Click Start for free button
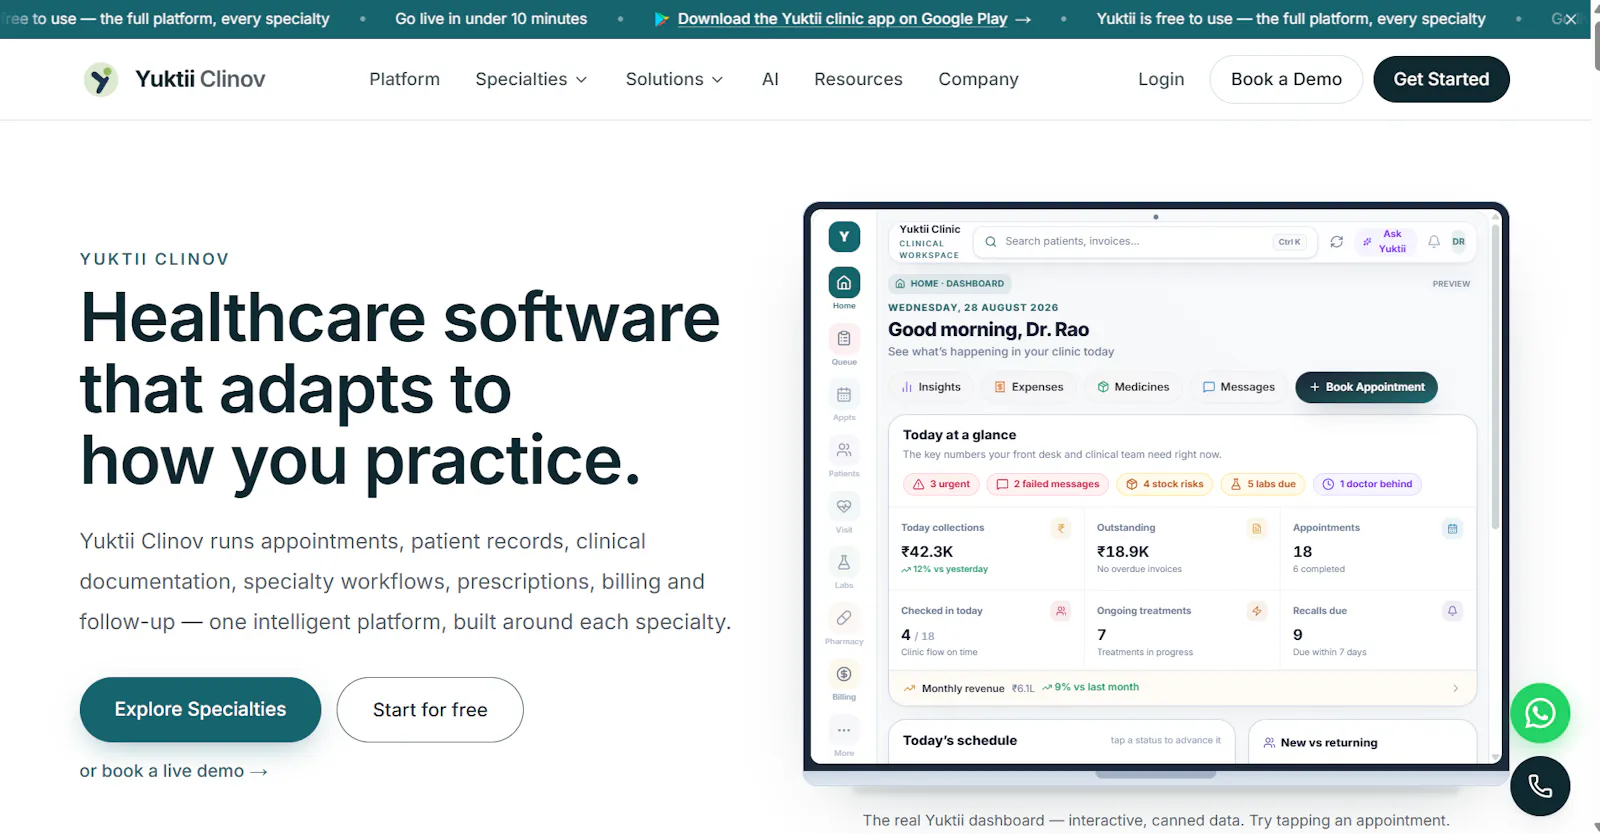Viewport: 1600px width, 834px height. click(430, 710)
